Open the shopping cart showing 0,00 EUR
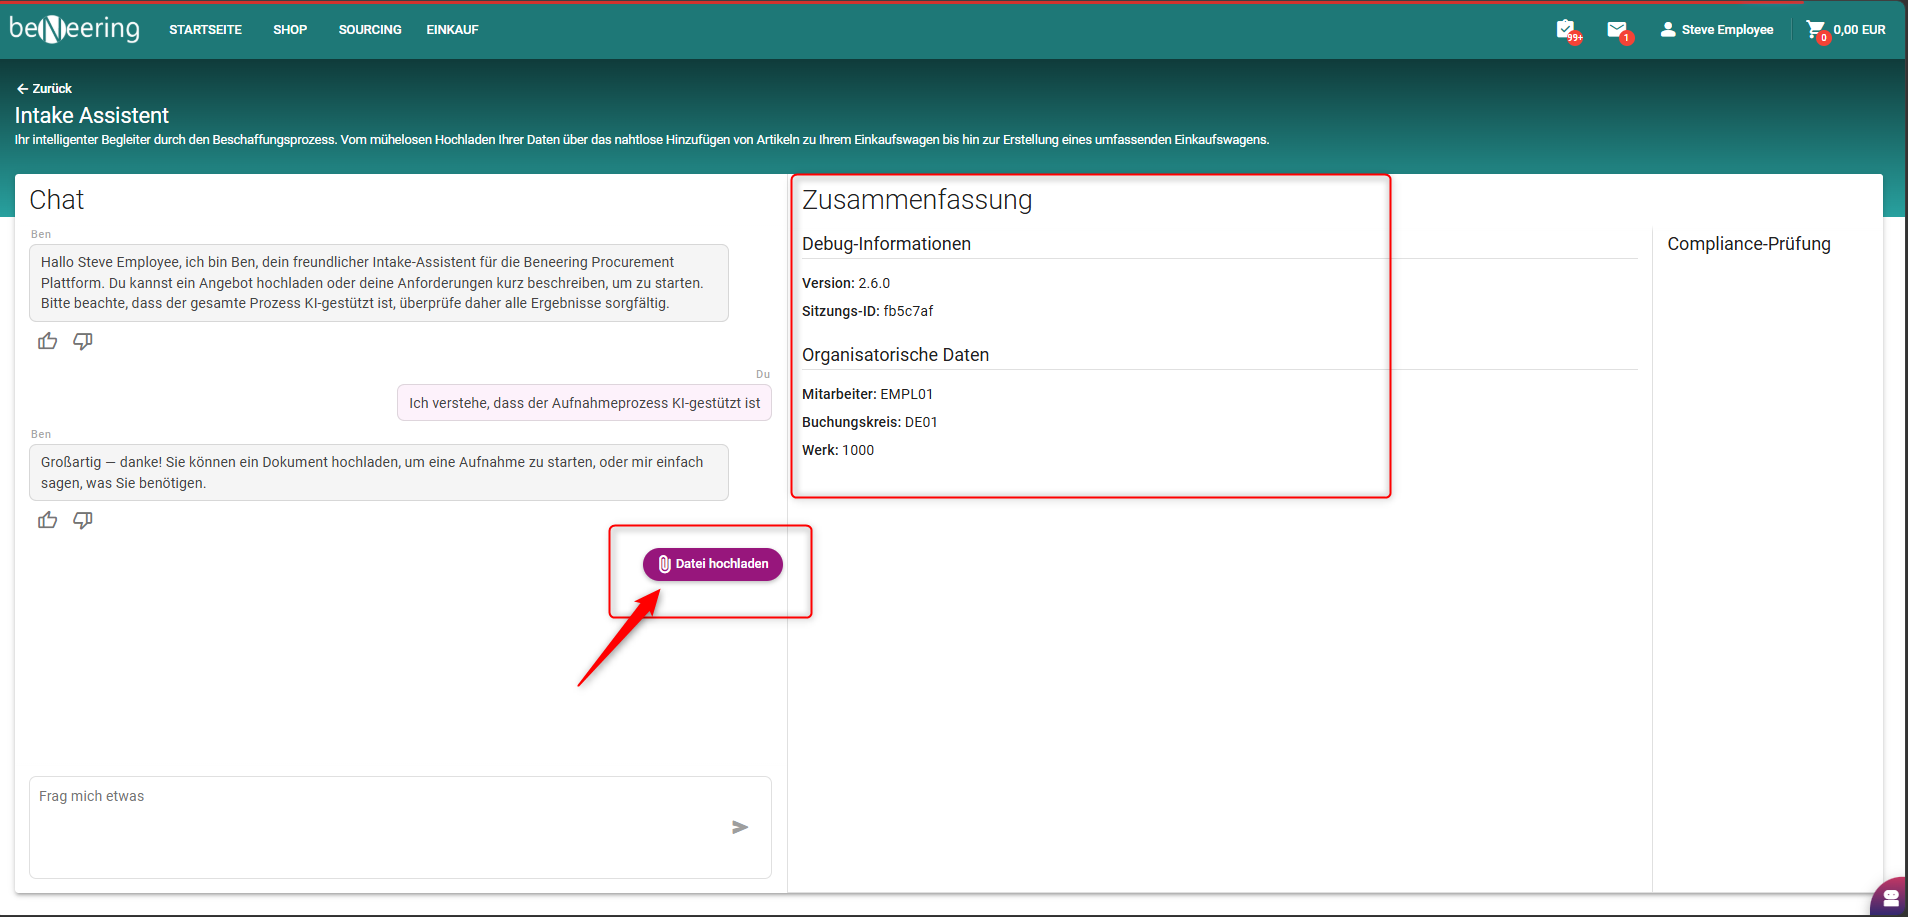This screenshot has height=917, width=1908. point(1846,30)
